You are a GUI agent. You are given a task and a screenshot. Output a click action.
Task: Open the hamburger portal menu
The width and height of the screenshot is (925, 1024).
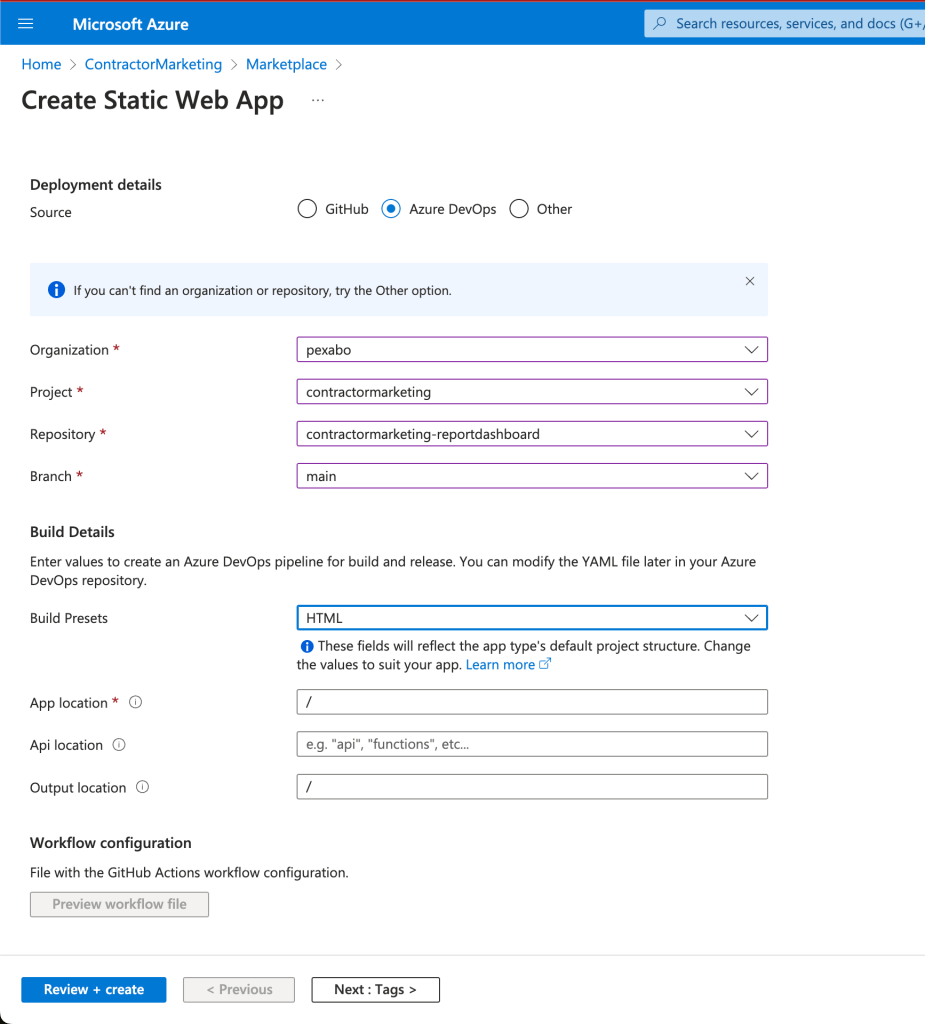coord(25,24)
